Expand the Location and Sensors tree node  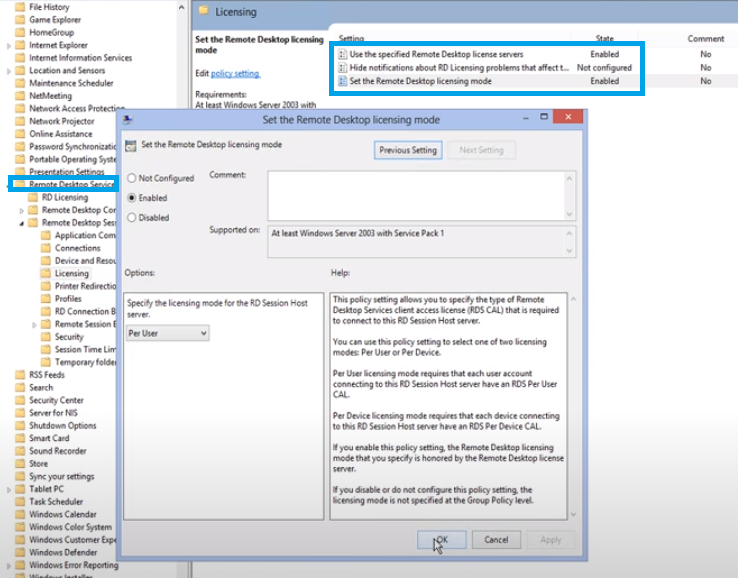(x=8, y=71)
